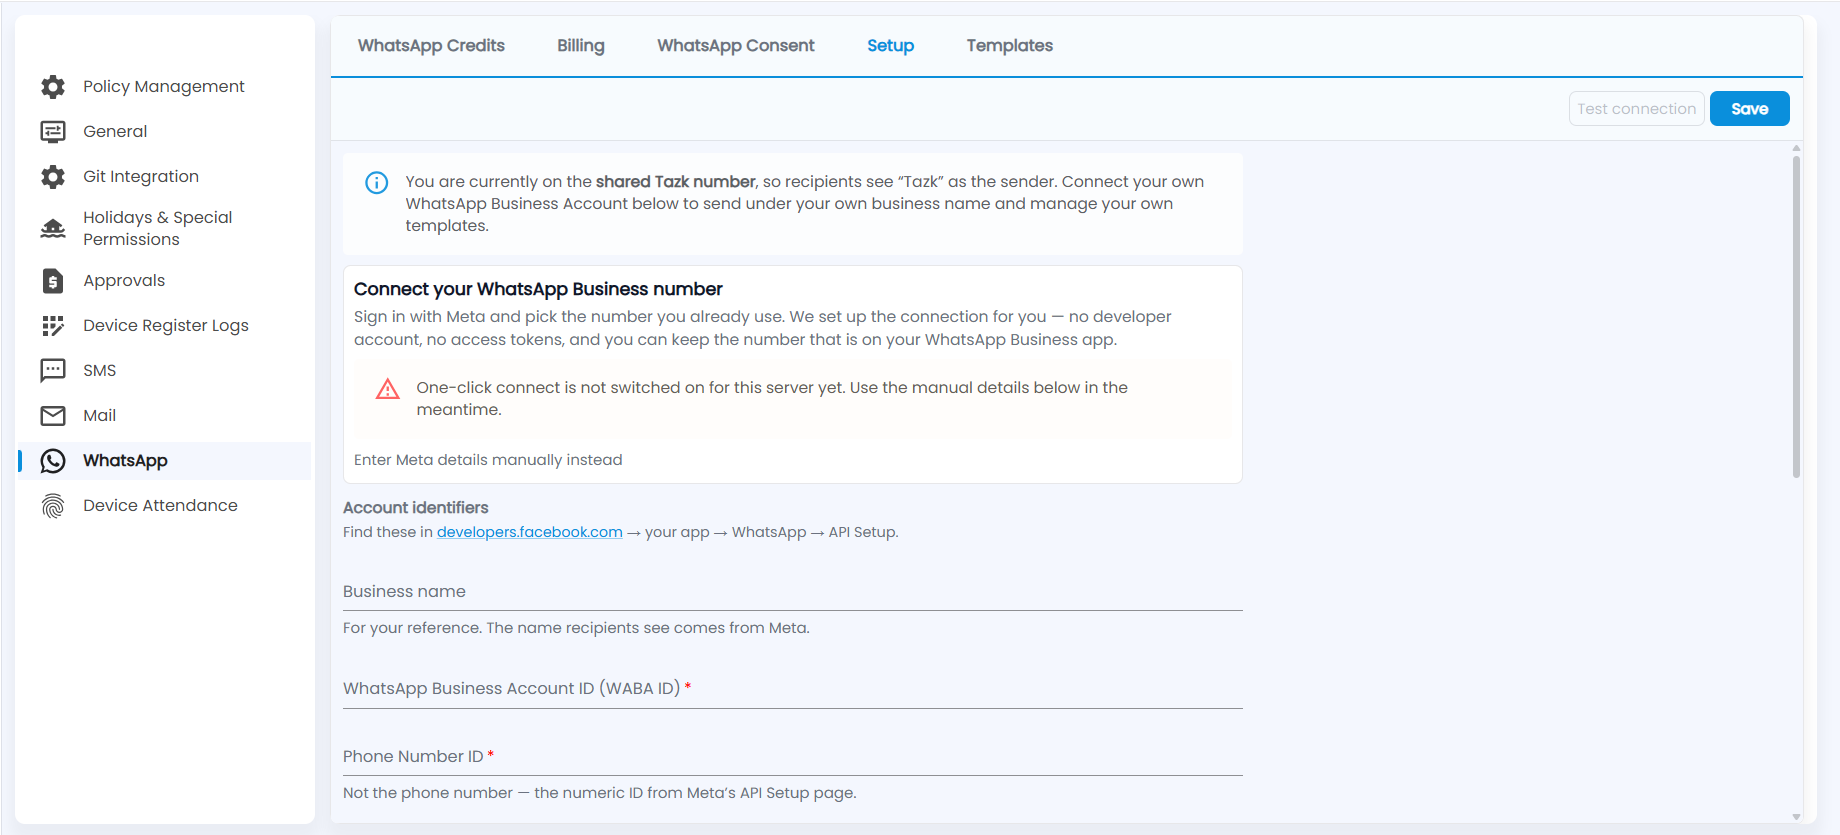Click the scrollbar up arrow
Screen dimensions: 1840x835
pos(1796,148)
